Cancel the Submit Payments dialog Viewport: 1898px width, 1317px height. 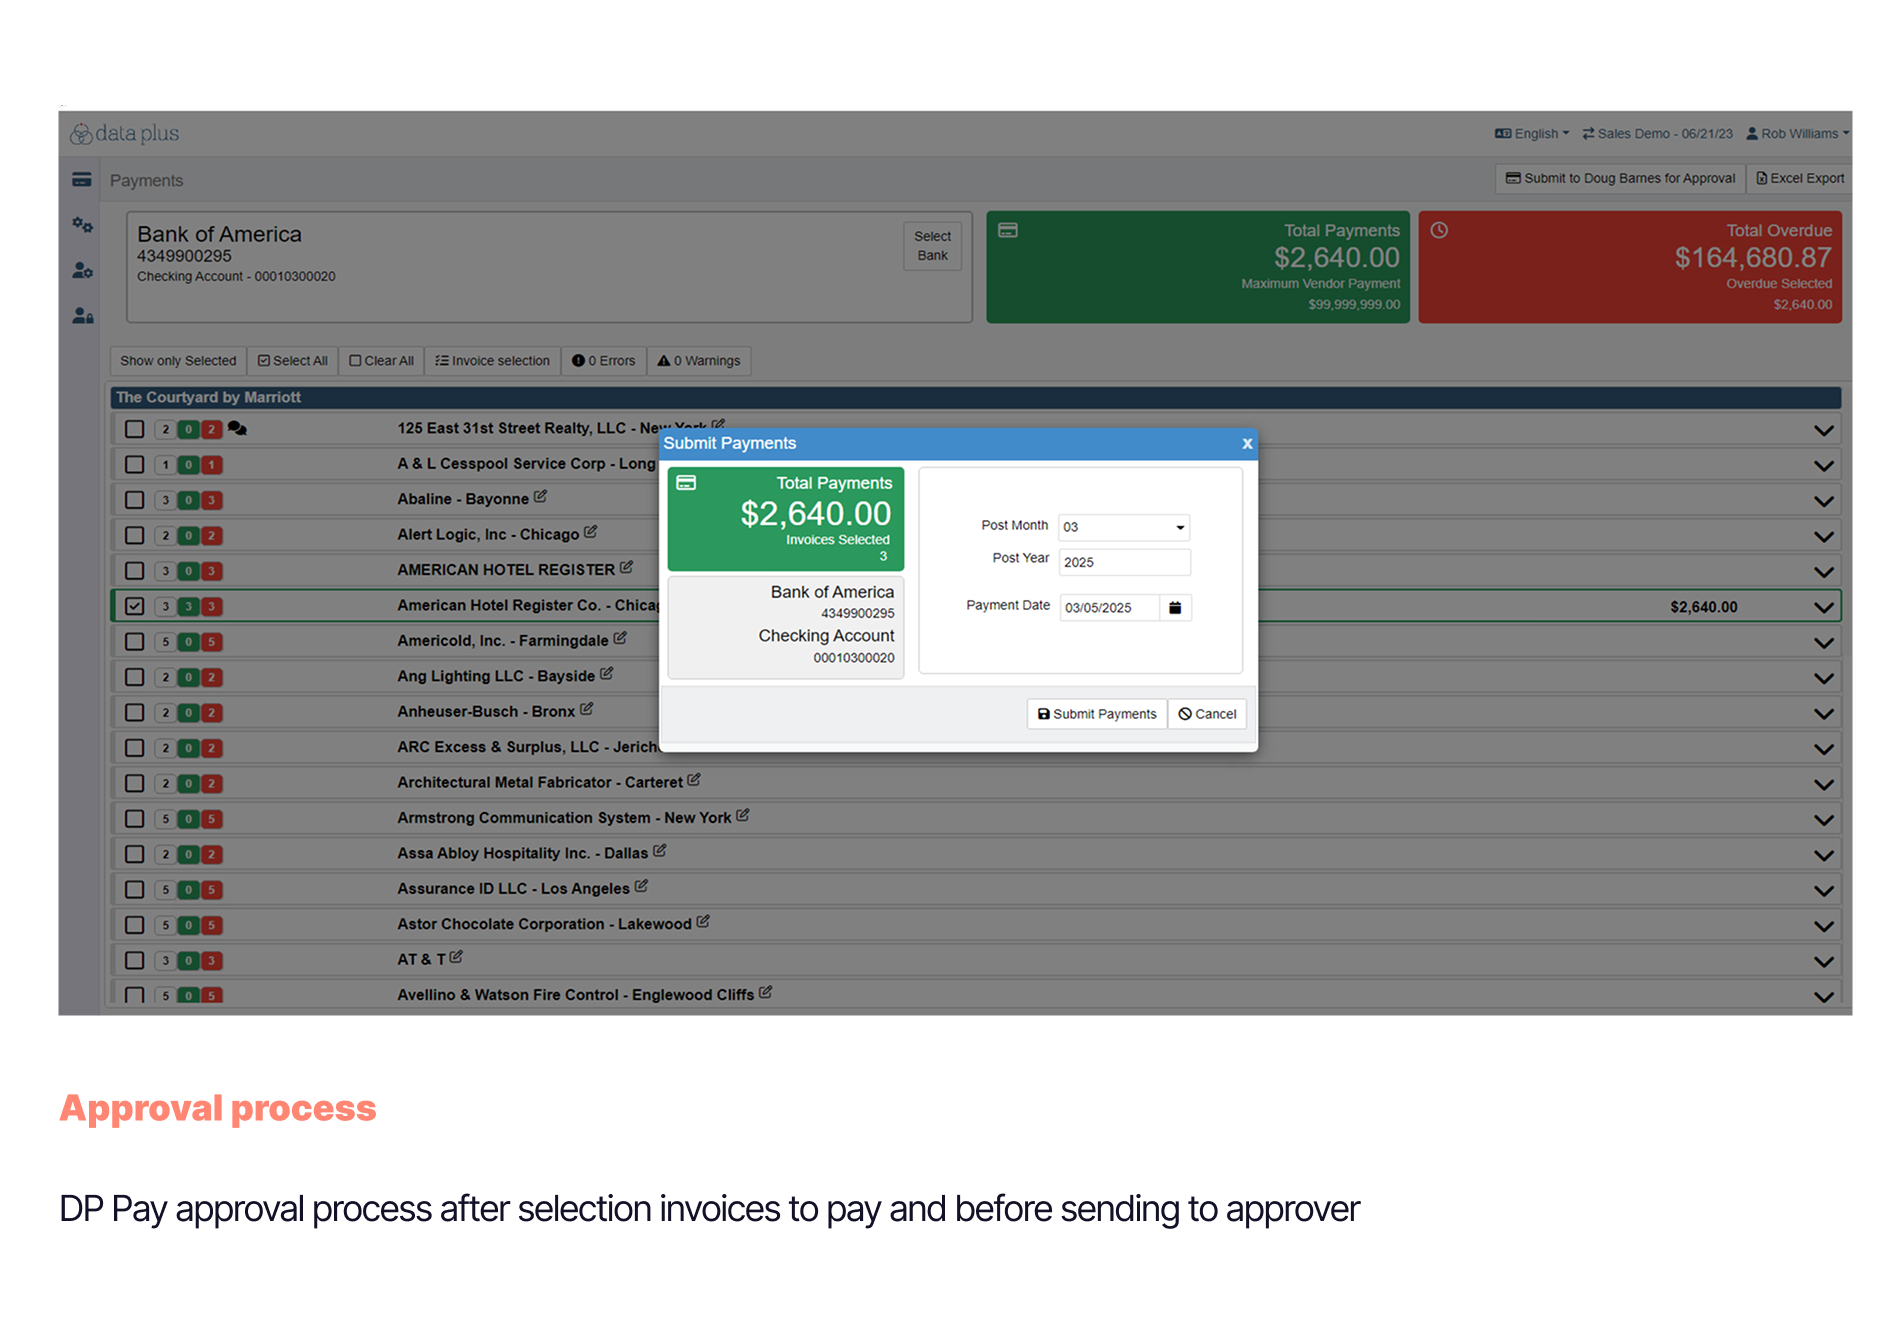pos(1207,714)
